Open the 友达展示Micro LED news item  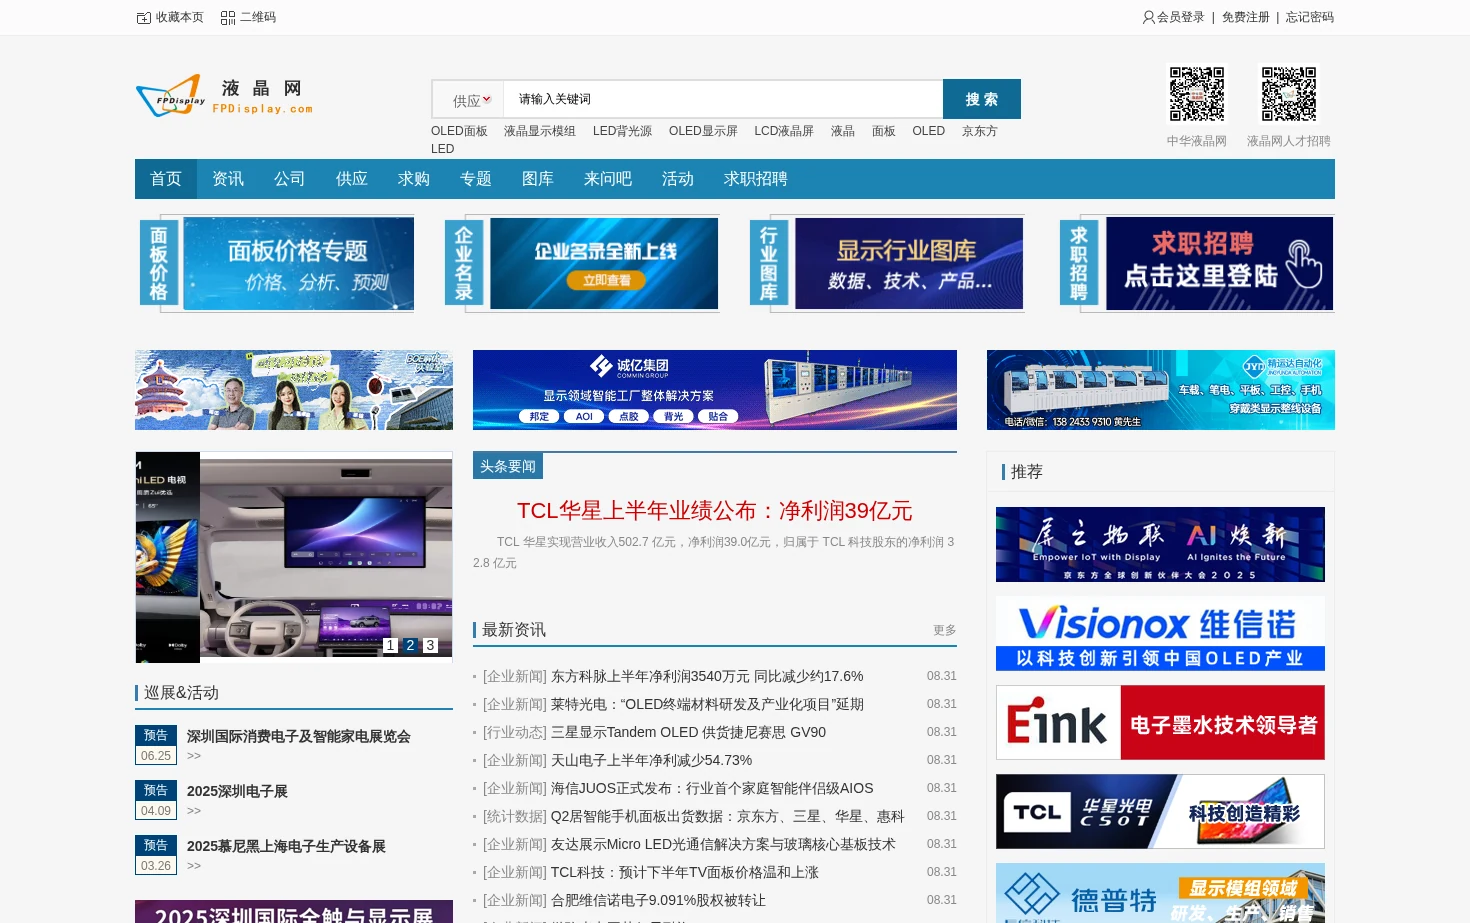coord(723,844)
